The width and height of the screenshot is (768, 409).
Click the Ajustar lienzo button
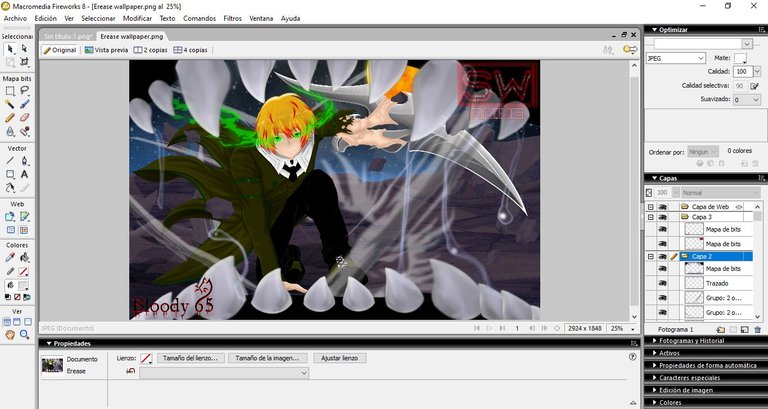(339, 358)
